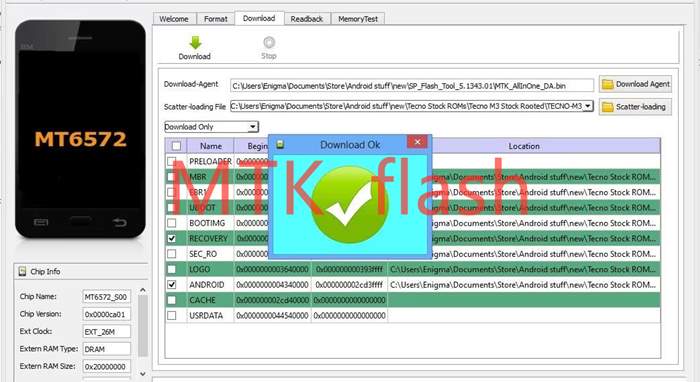
Task: Click the LOGO row location path
Action: click(523, 269)
